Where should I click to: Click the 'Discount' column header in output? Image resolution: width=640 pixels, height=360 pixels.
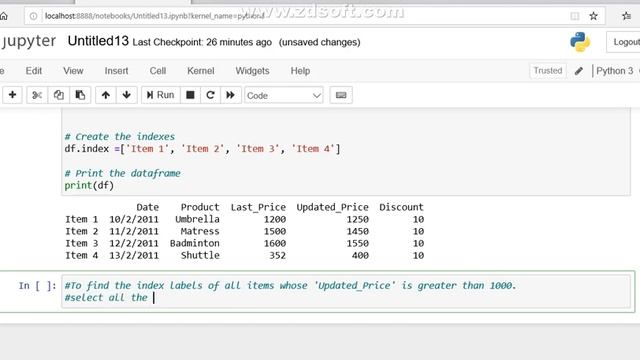coord(401,207)
